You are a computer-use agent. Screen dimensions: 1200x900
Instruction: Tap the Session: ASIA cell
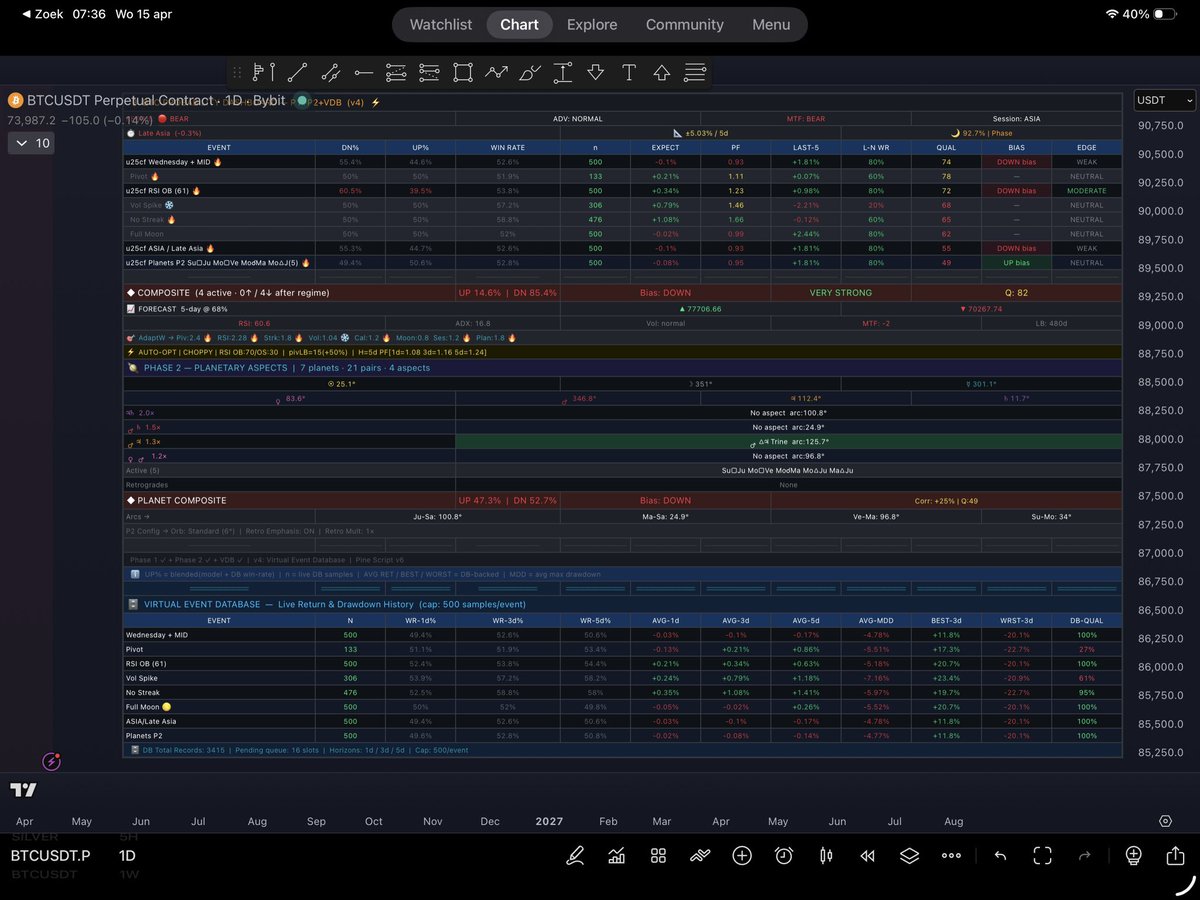coord(1016,119)
